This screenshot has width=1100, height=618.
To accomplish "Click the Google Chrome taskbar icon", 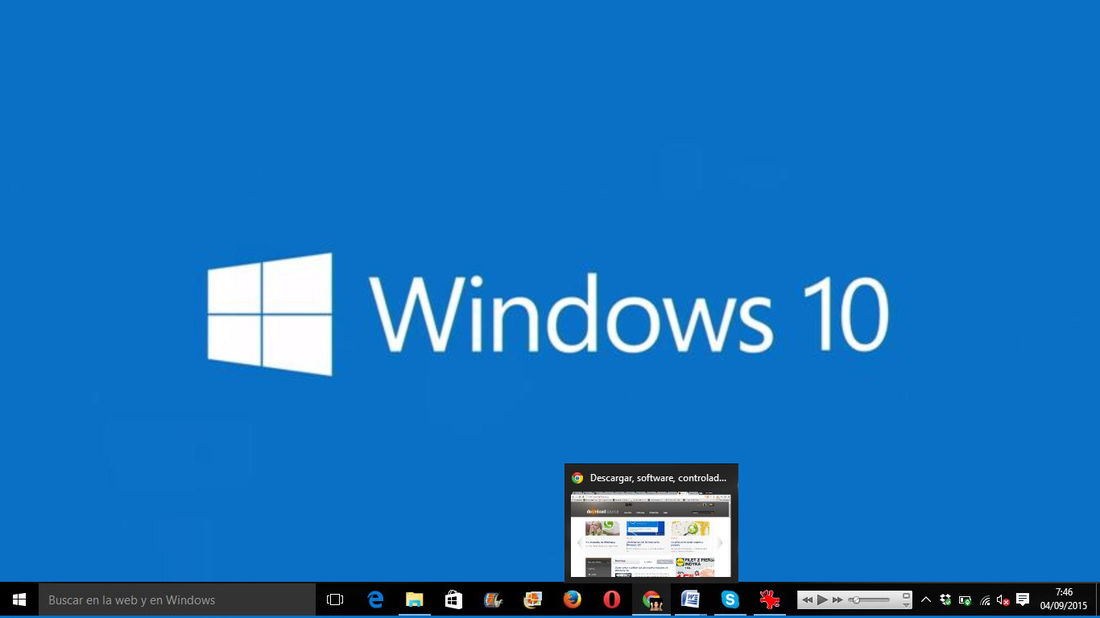I will 651,600.
